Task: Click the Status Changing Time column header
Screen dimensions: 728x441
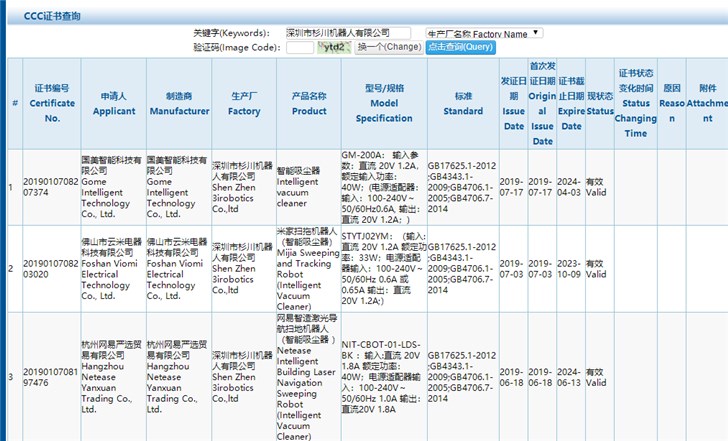Action: click(x=636, y=103)
